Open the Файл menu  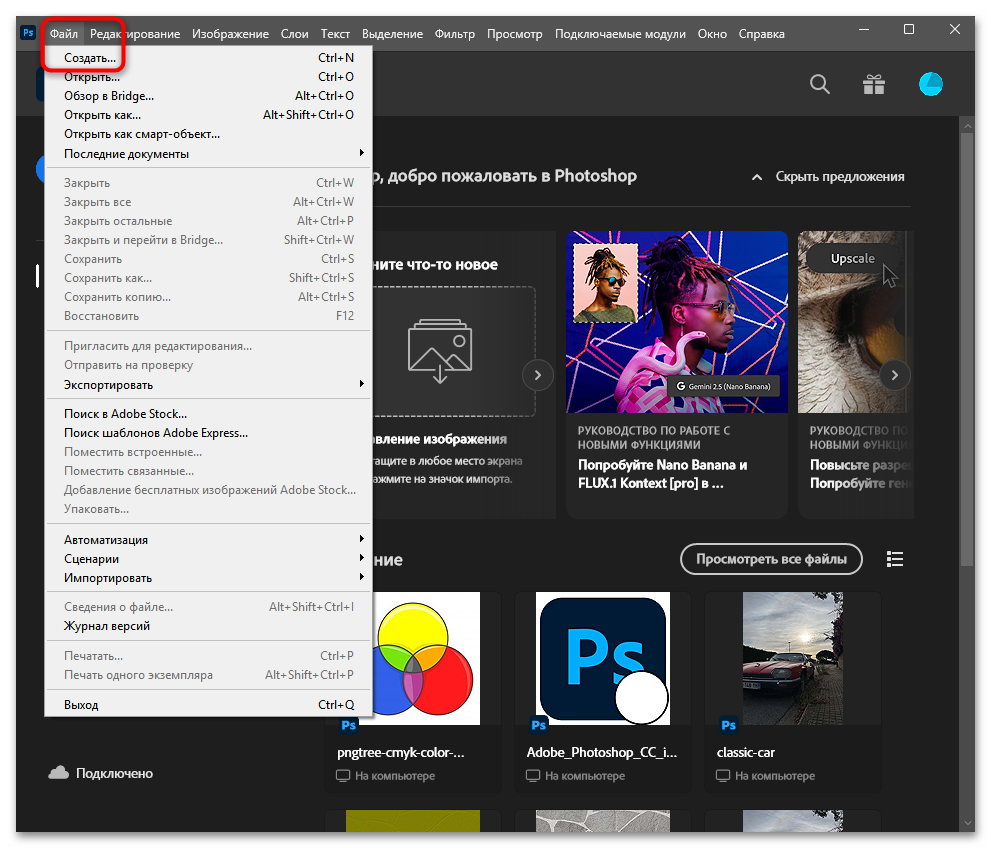(64, 33)
